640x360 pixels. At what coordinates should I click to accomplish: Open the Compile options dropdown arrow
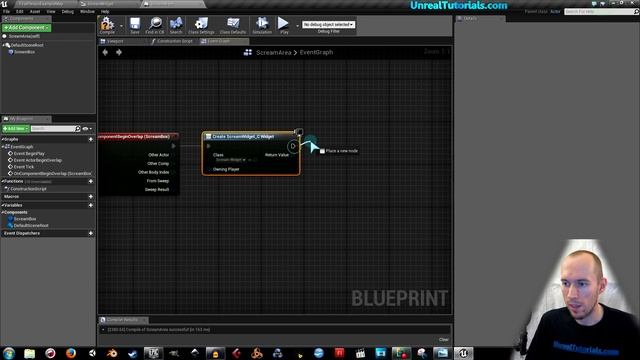tap(121, 26)
